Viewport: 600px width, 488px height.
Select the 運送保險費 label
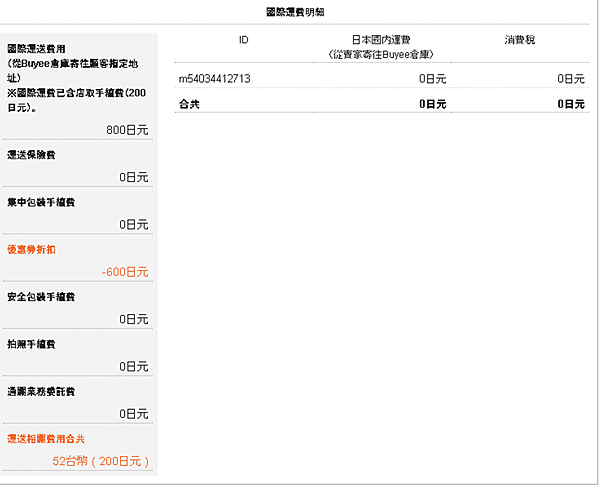click(34, 155)
